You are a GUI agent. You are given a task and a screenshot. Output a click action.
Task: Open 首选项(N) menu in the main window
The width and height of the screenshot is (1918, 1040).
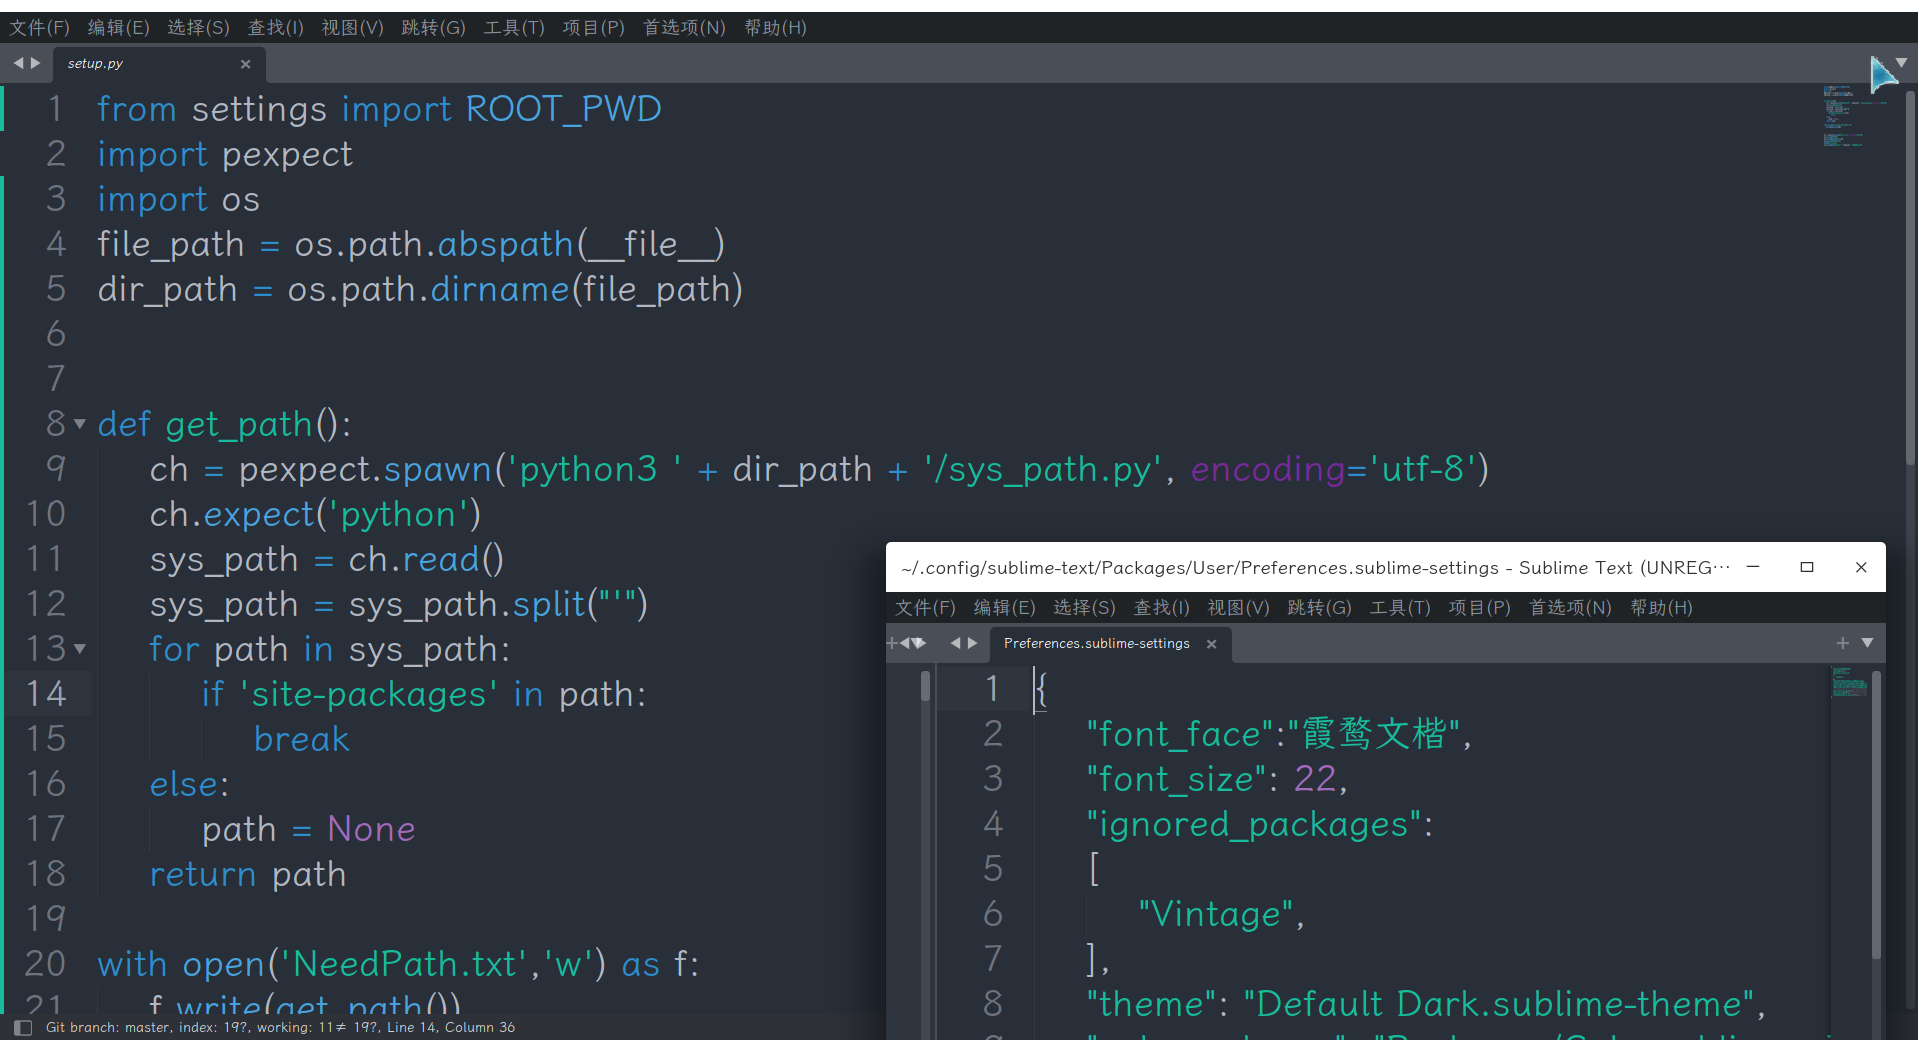[x=684, y=27]
